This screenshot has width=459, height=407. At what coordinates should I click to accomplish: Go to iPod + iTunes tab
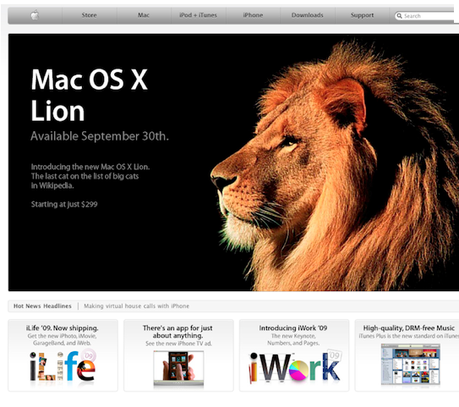198,15
